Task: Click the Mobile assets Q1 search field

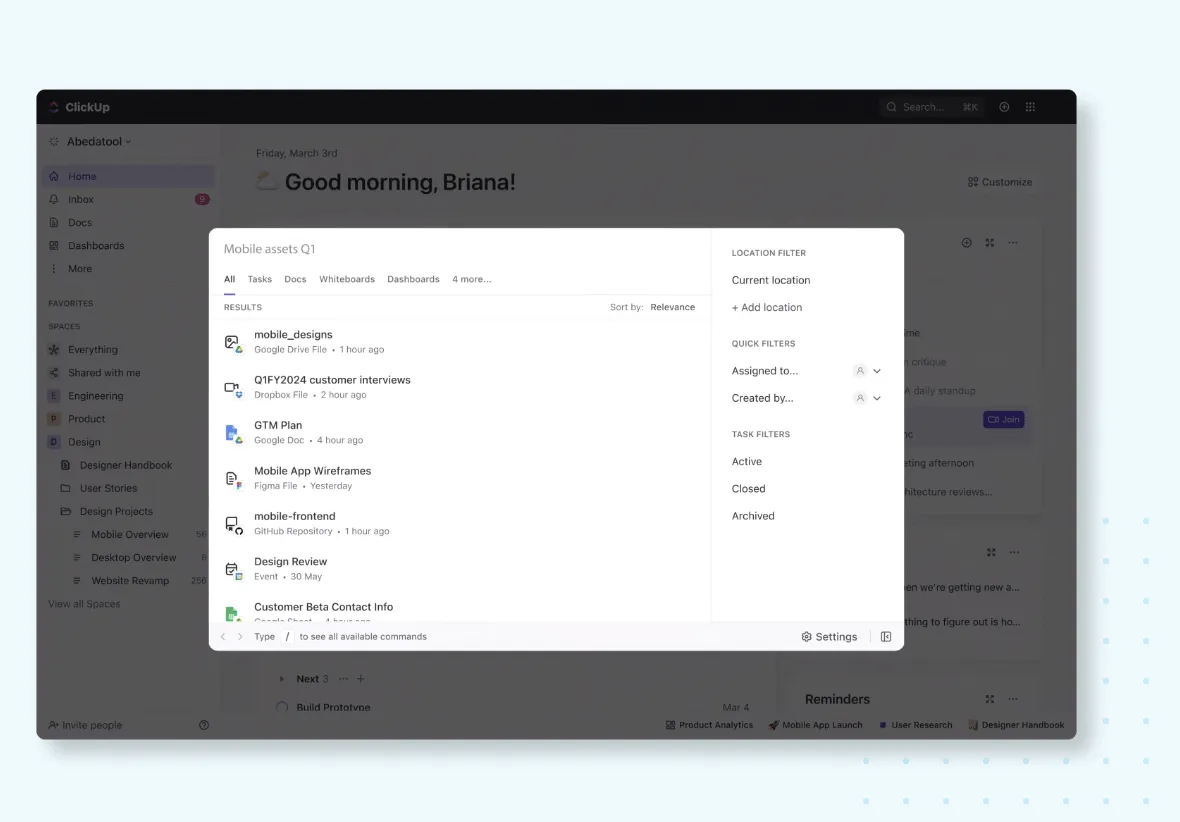Action: coord(459,249)
